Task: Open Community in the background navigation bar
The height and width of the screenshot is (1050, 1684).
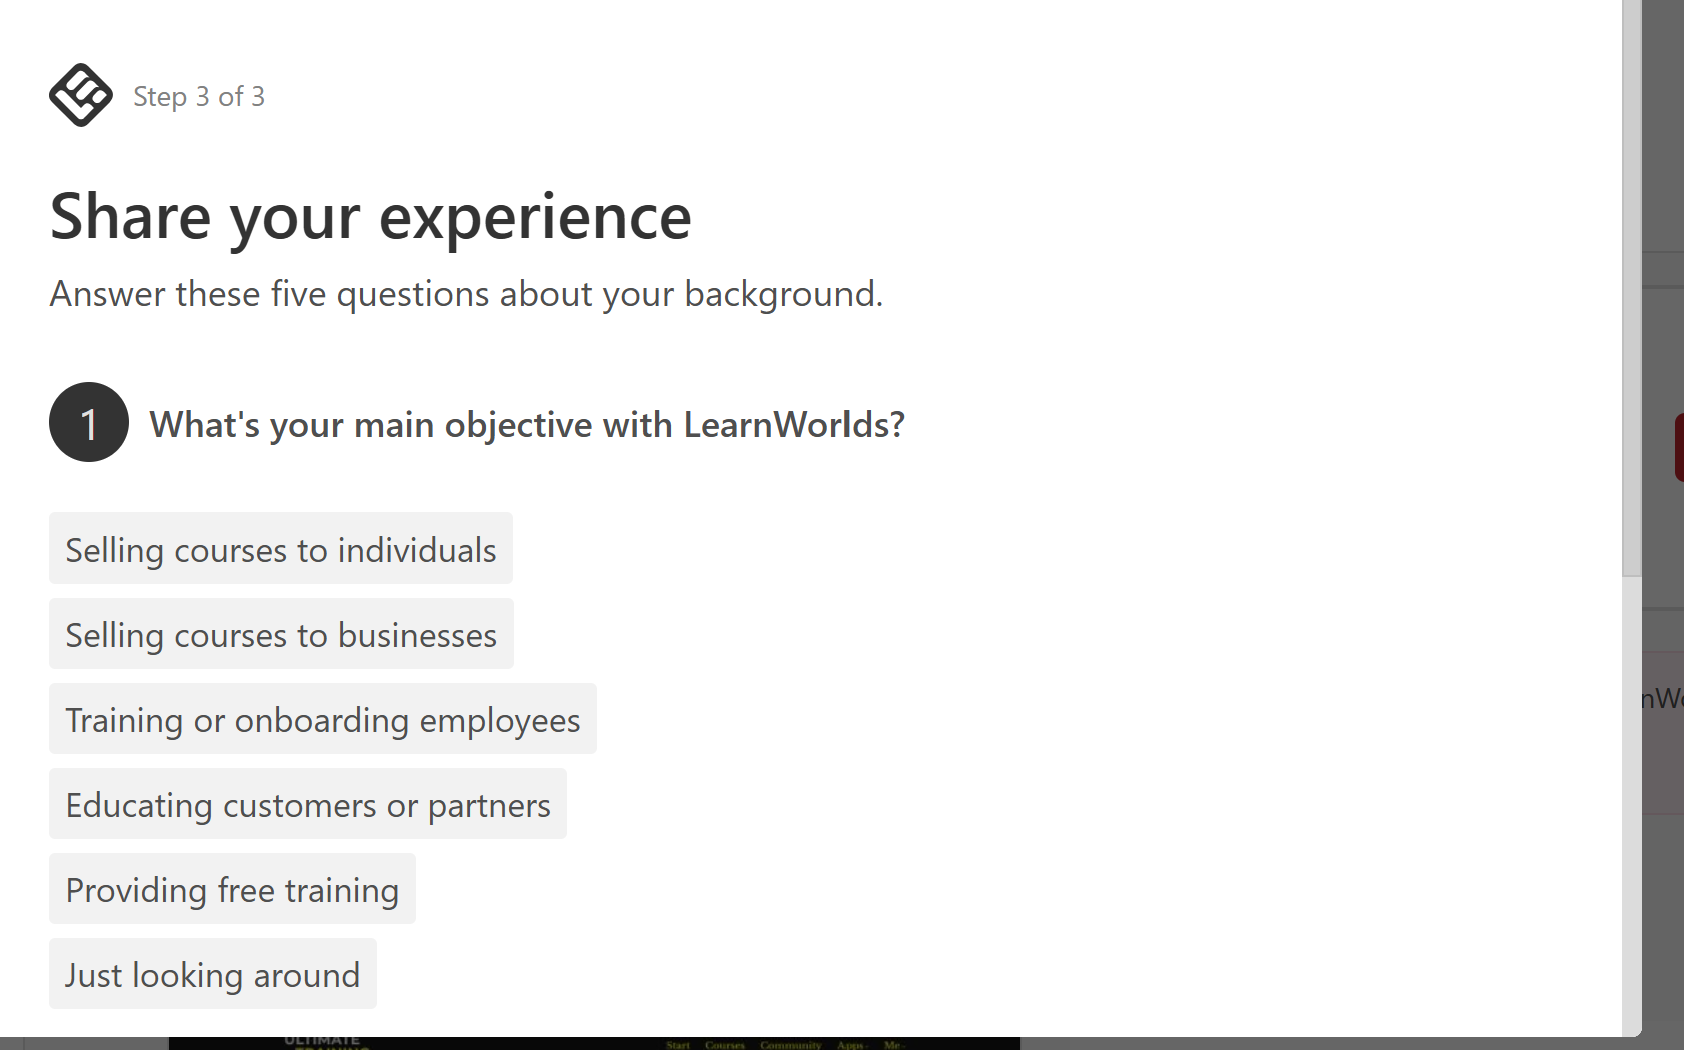Action: pyautogui.click(x=790, y=1044)
